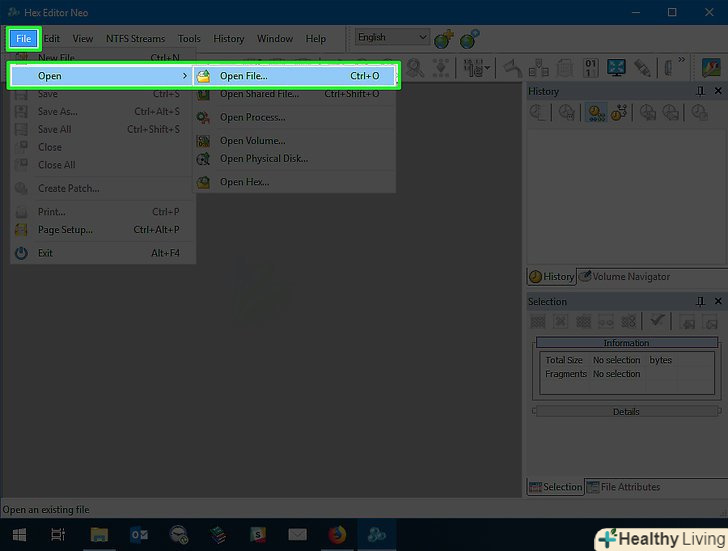Click the Fragments row label
The height and width of the screenshot is (551, 728).
566,374
